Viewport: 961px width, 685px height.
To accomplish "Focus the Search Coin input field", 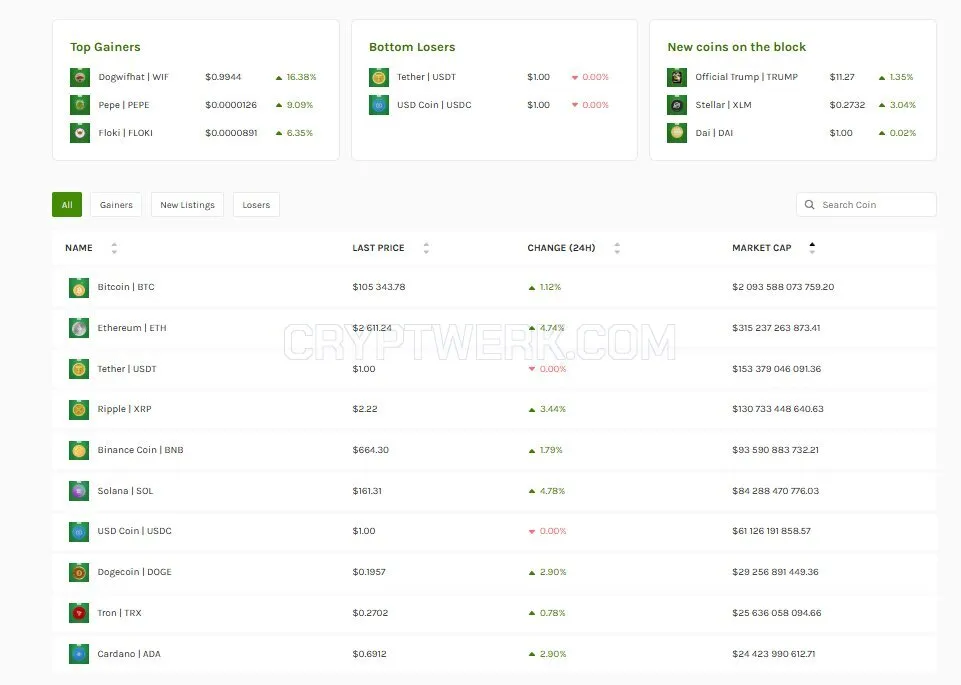I will [866, 205].
